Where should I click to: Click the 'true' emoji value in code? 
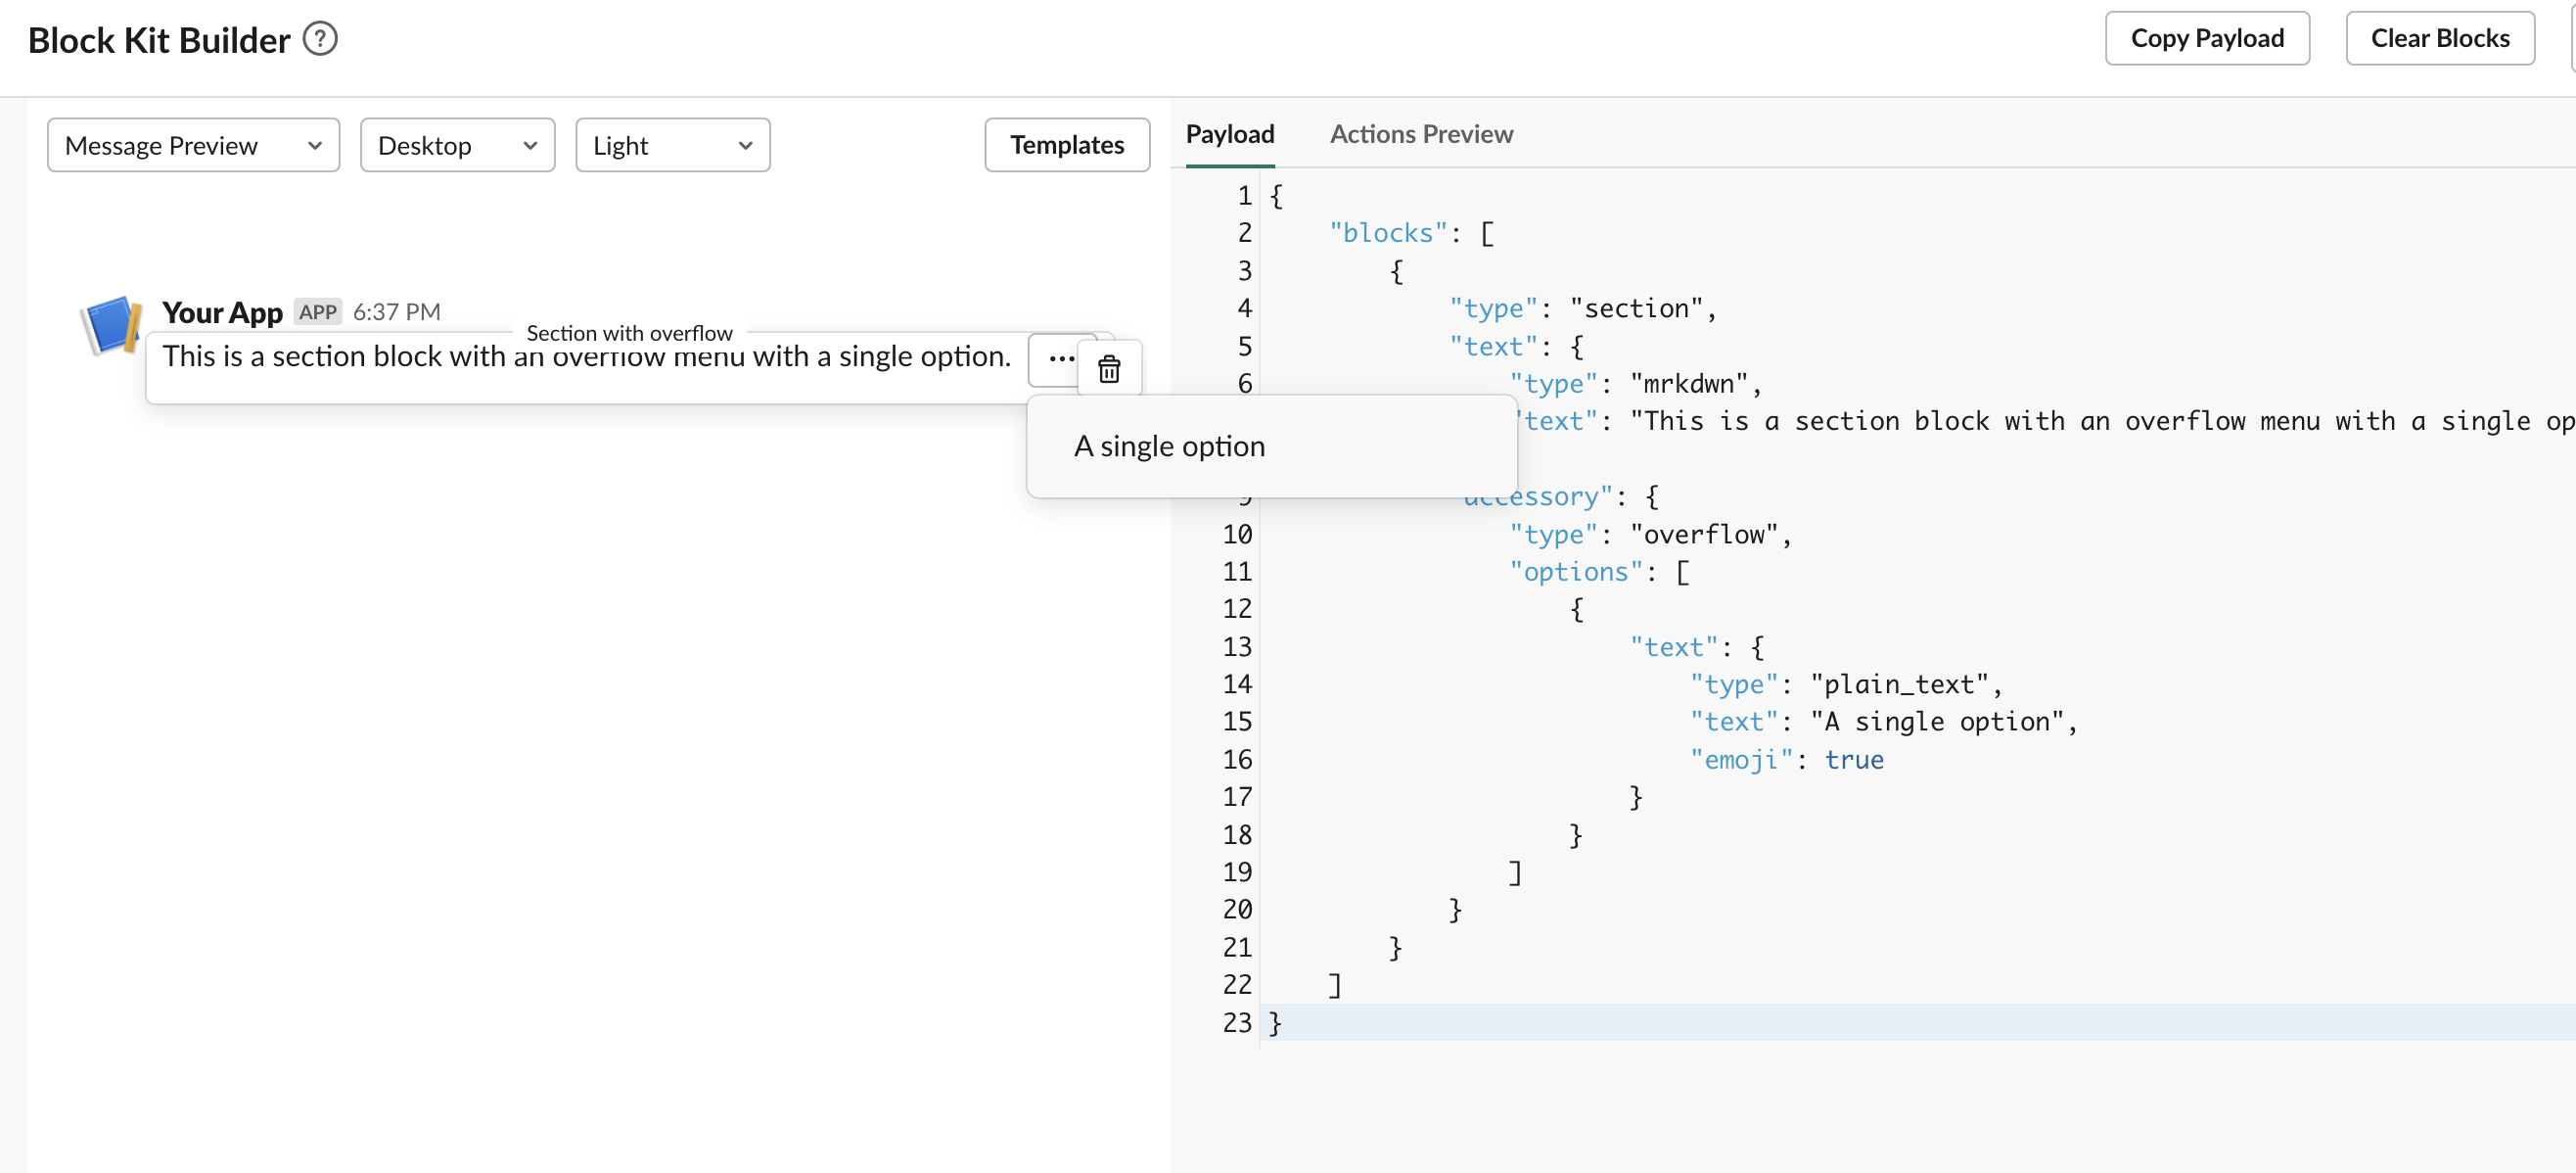(x=1853, y=760)
